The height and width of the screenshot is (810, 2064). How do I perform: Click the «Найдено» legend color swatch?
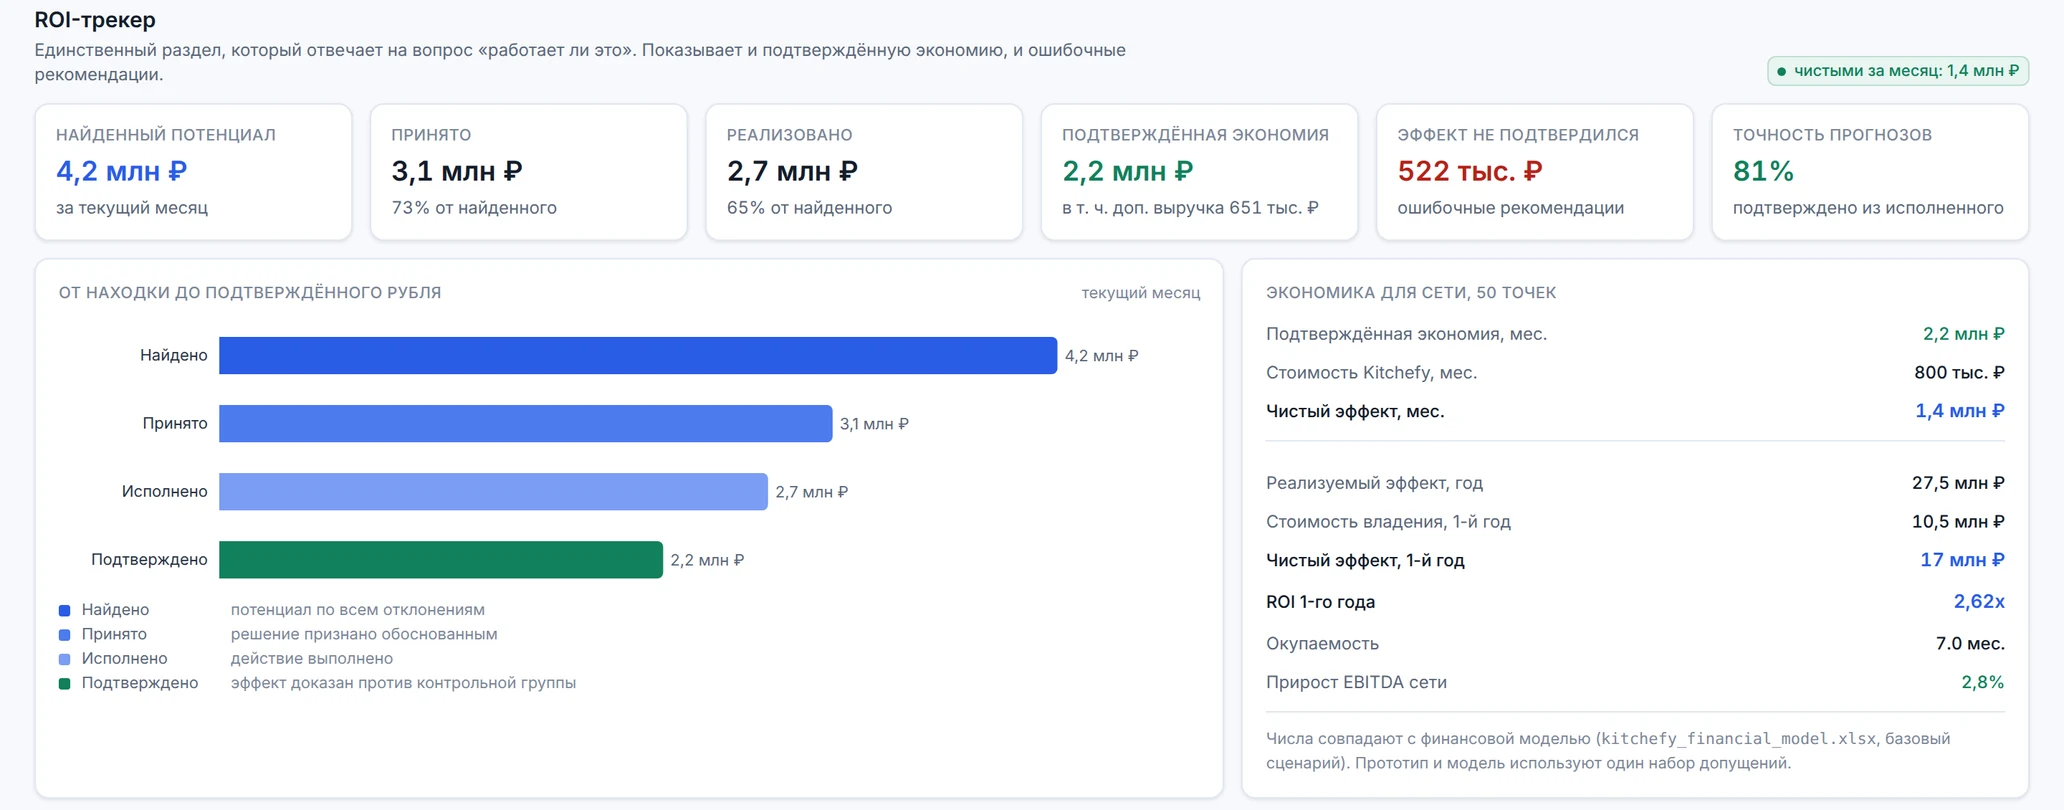coord(65,610)
